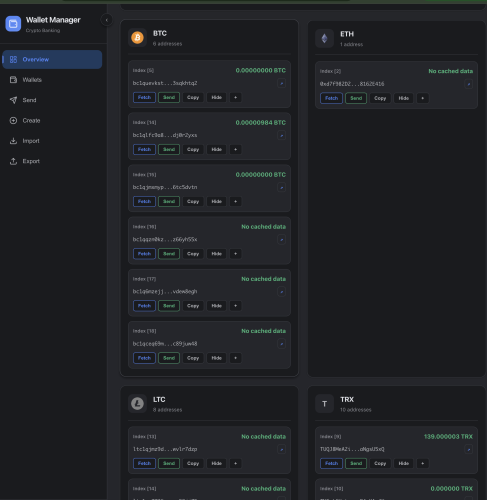Click the Ethereum diamond icon
The height and width of the screenshot is (500, 487).
click(x=324, y=38)
